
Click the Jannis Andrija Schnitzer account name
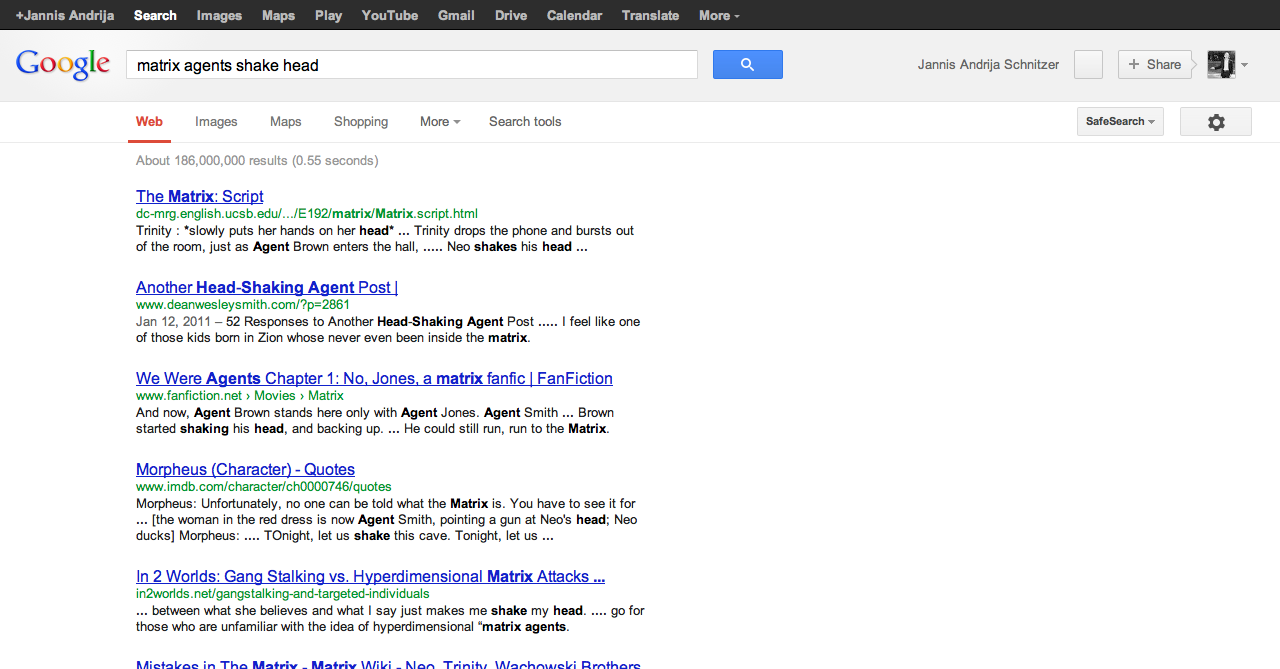tap(988, 64)
